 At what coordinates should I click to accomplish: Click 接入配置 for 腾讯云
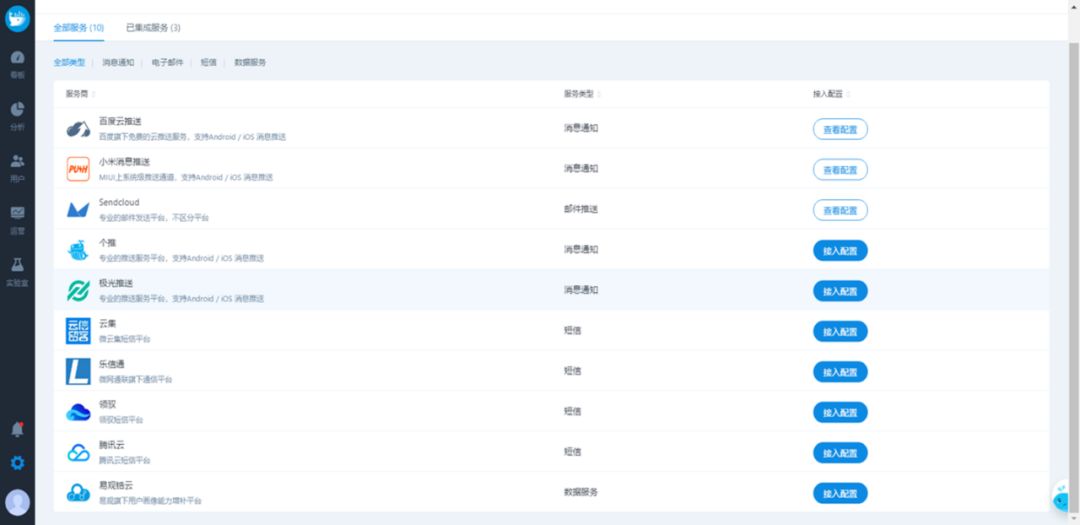[x=840, y=453]
